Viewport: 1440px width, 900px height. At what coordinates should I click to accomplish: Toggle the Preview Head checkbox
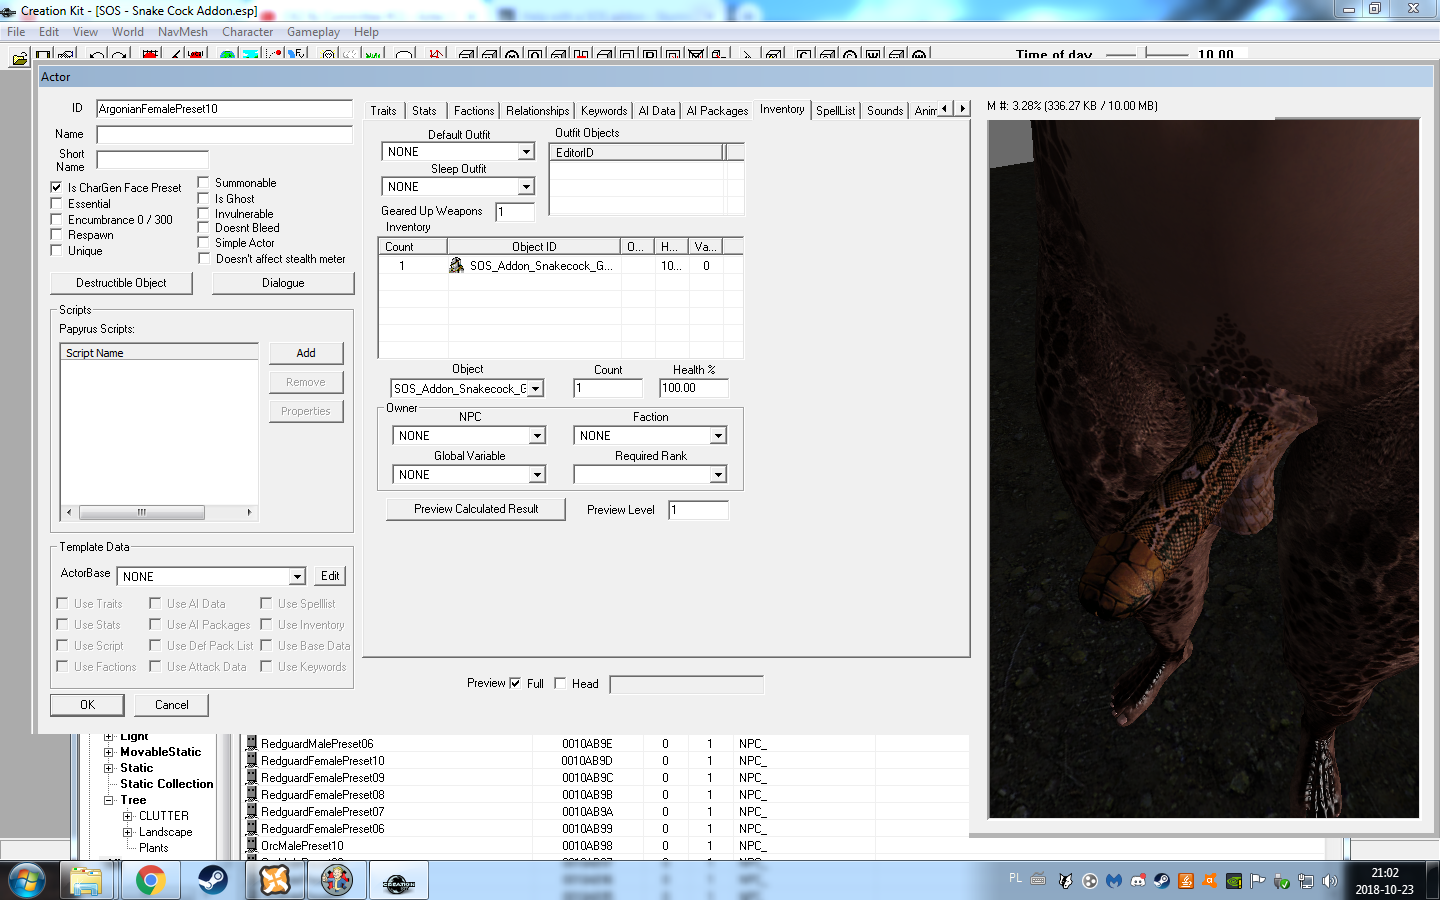[x=560, y=683]
